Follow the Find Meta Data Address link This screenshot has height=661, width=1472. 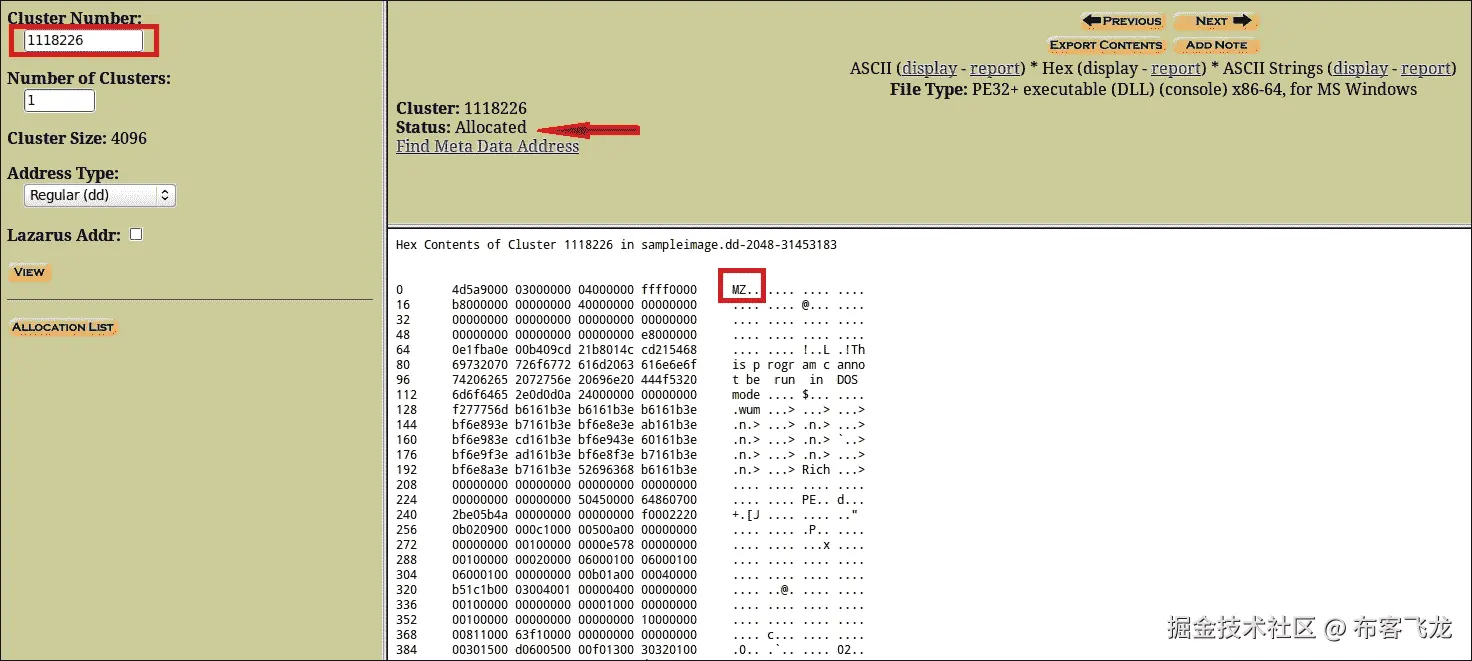(x=487, y=146)
